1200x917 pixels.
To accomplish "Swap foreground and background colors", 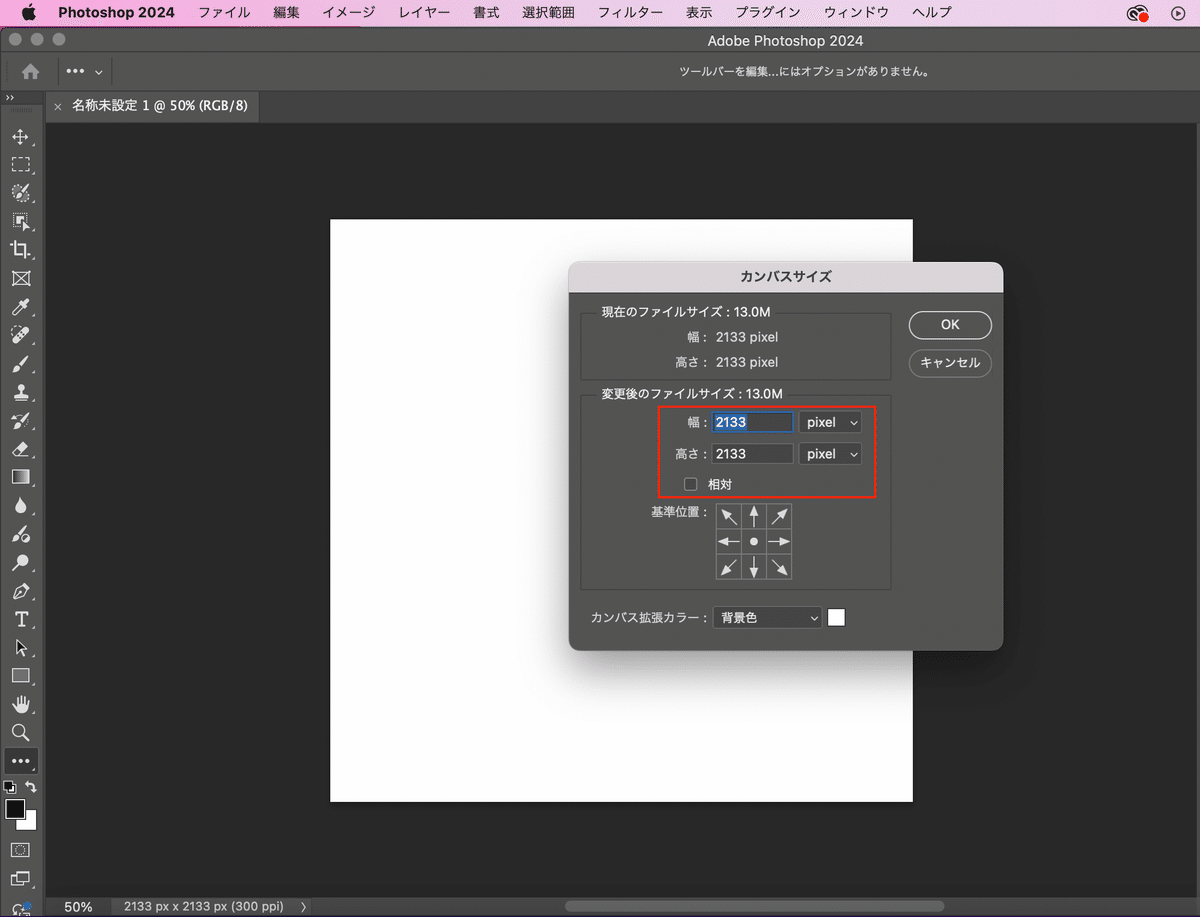I will pos(31,787).
